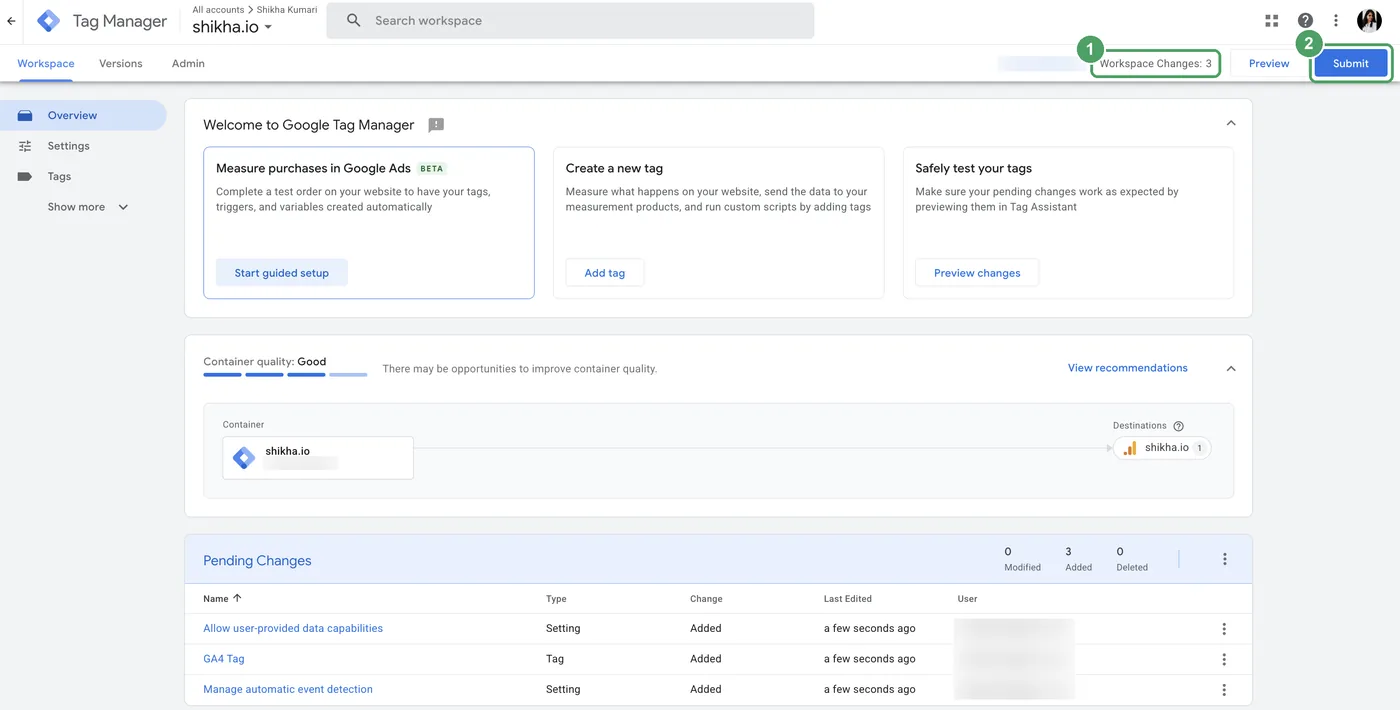
Task: Open the shikha.io container dropdown
Action: [x=232, y=27]
